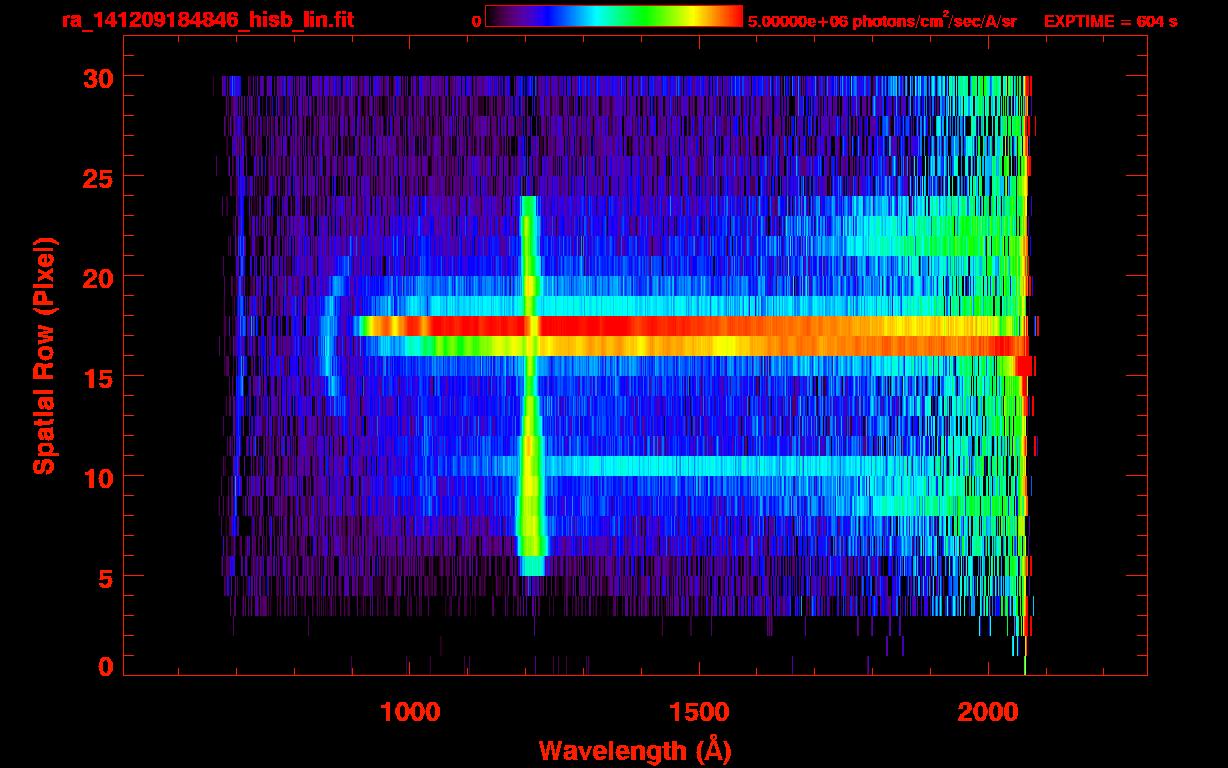Screen dimensions: 1228x768
Task: Click the Wavelength (Å) axis title
Action: tap(634, 750)
